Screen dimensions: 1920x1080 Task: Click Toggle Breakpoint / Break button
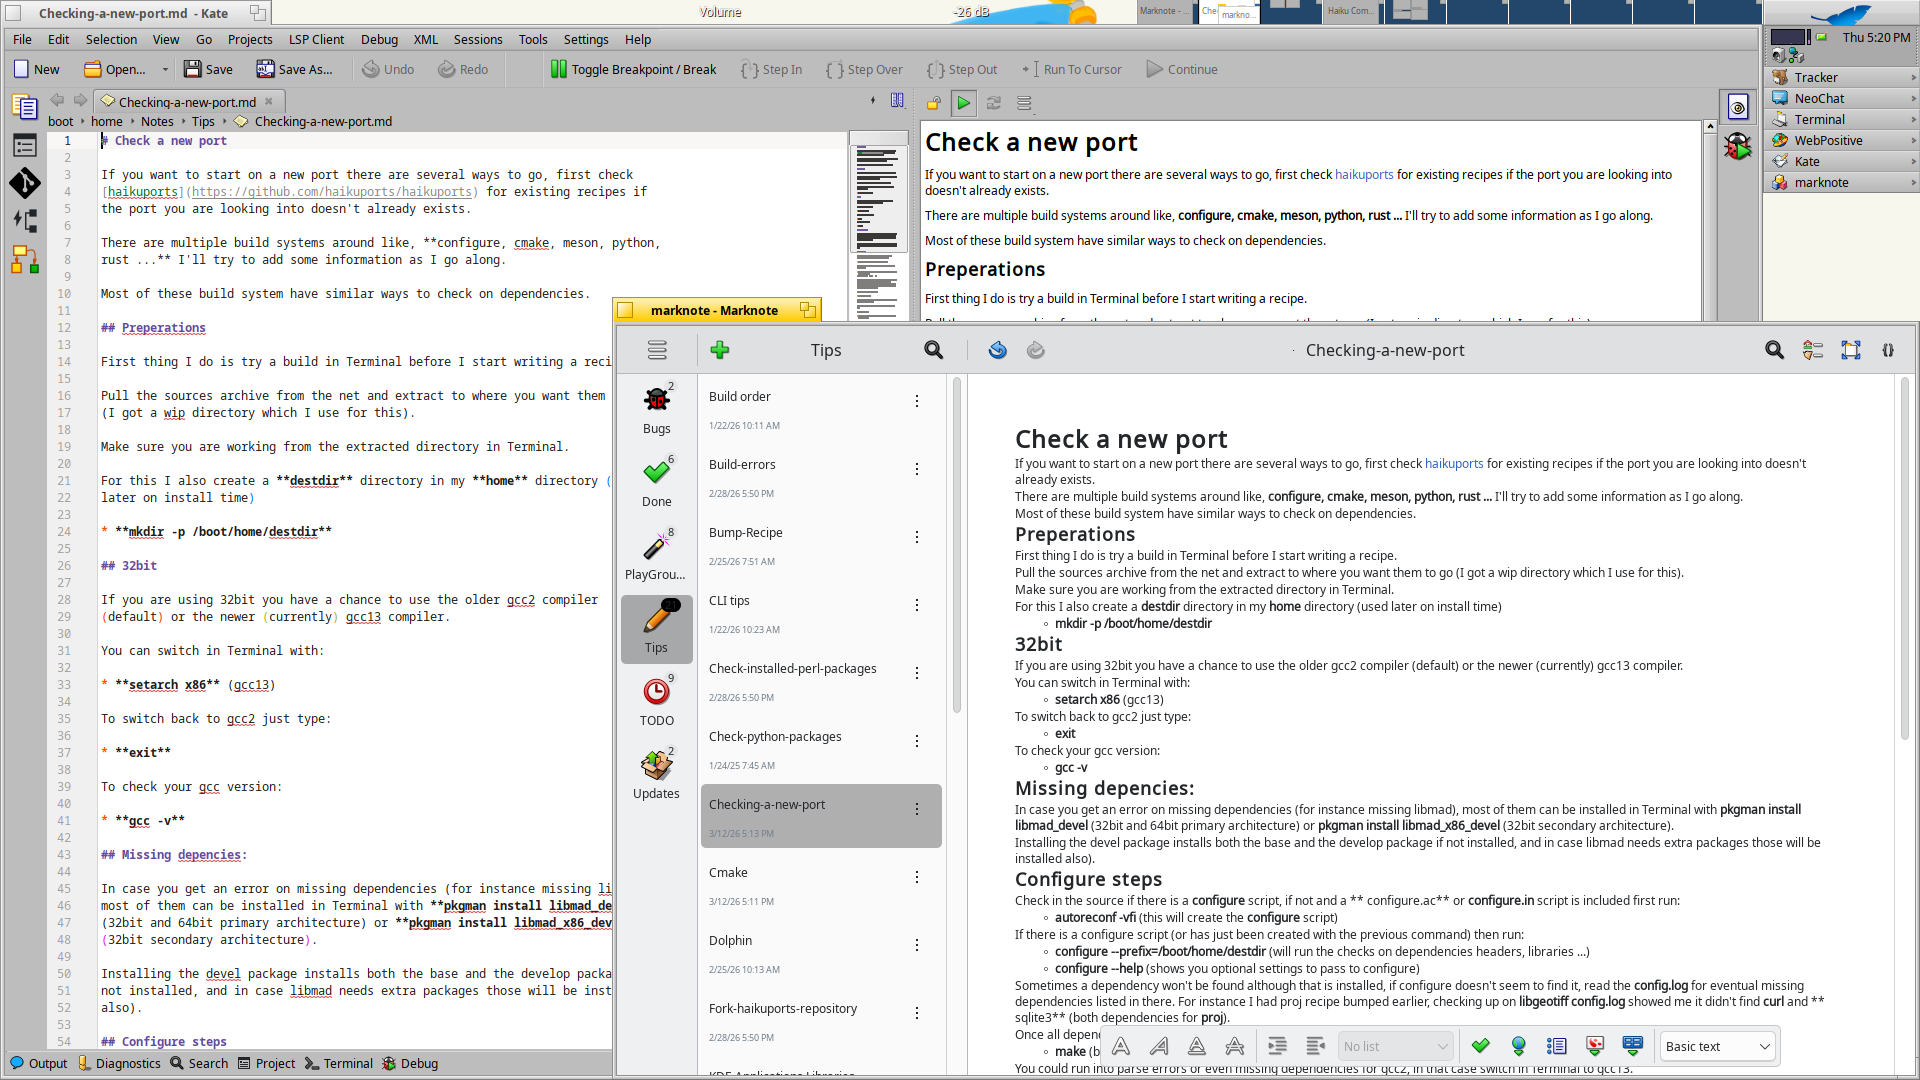pos(633,69)
